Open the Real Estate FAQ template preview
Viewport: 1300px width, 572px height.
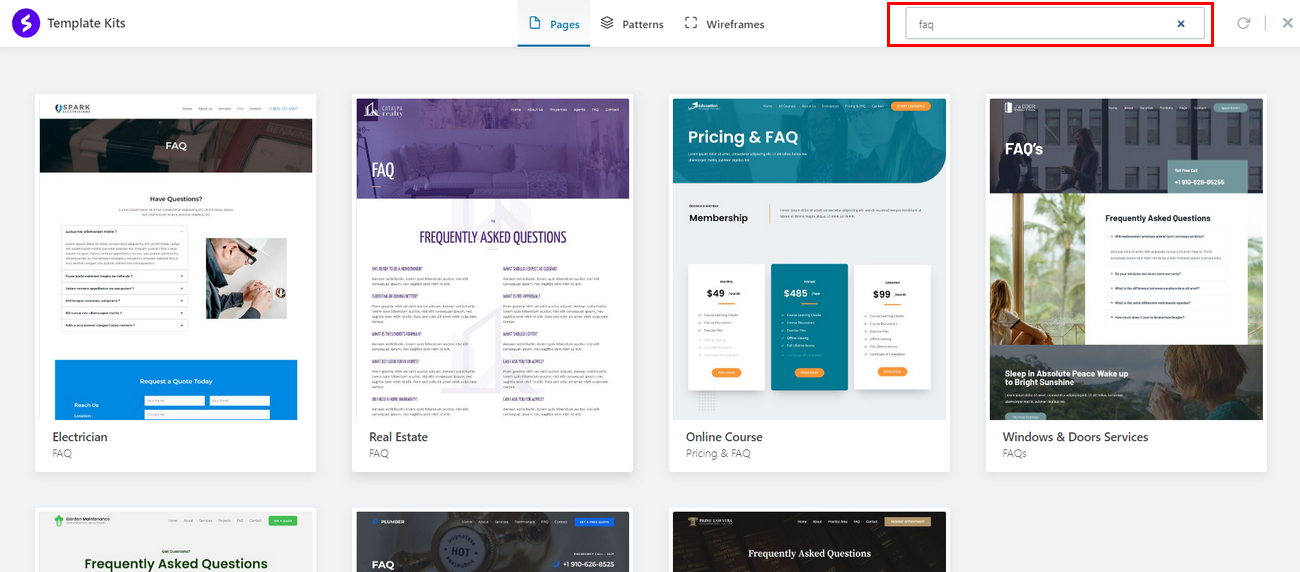(492, 257)
